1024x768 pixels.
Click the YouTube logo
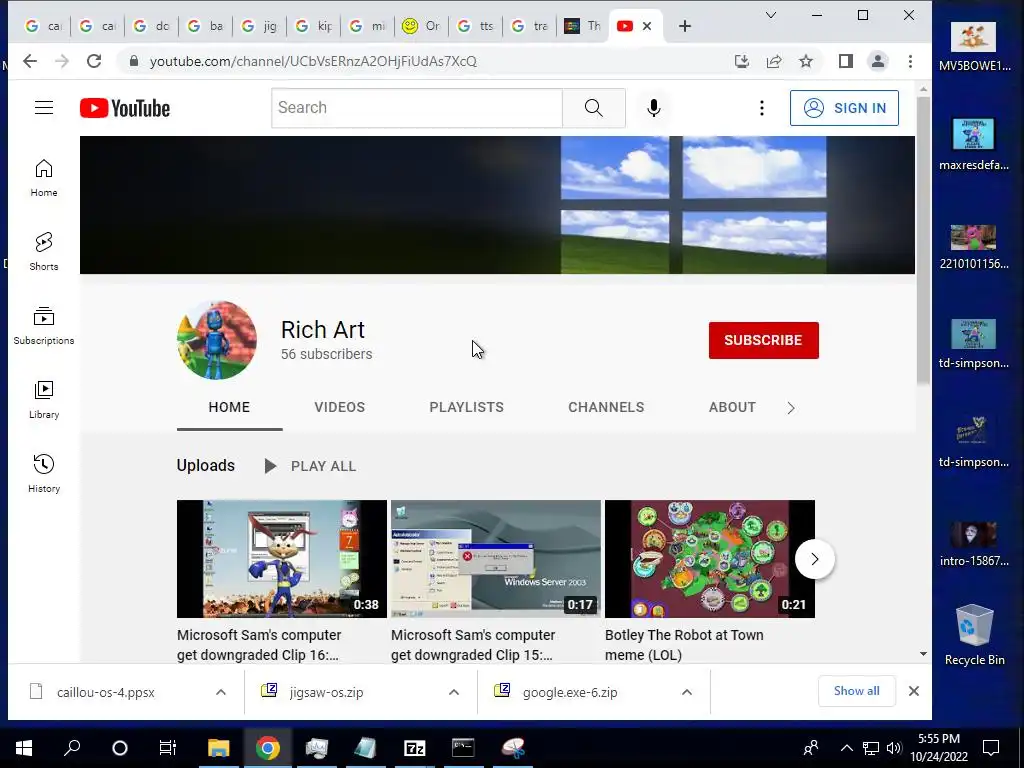click(125, 108)
